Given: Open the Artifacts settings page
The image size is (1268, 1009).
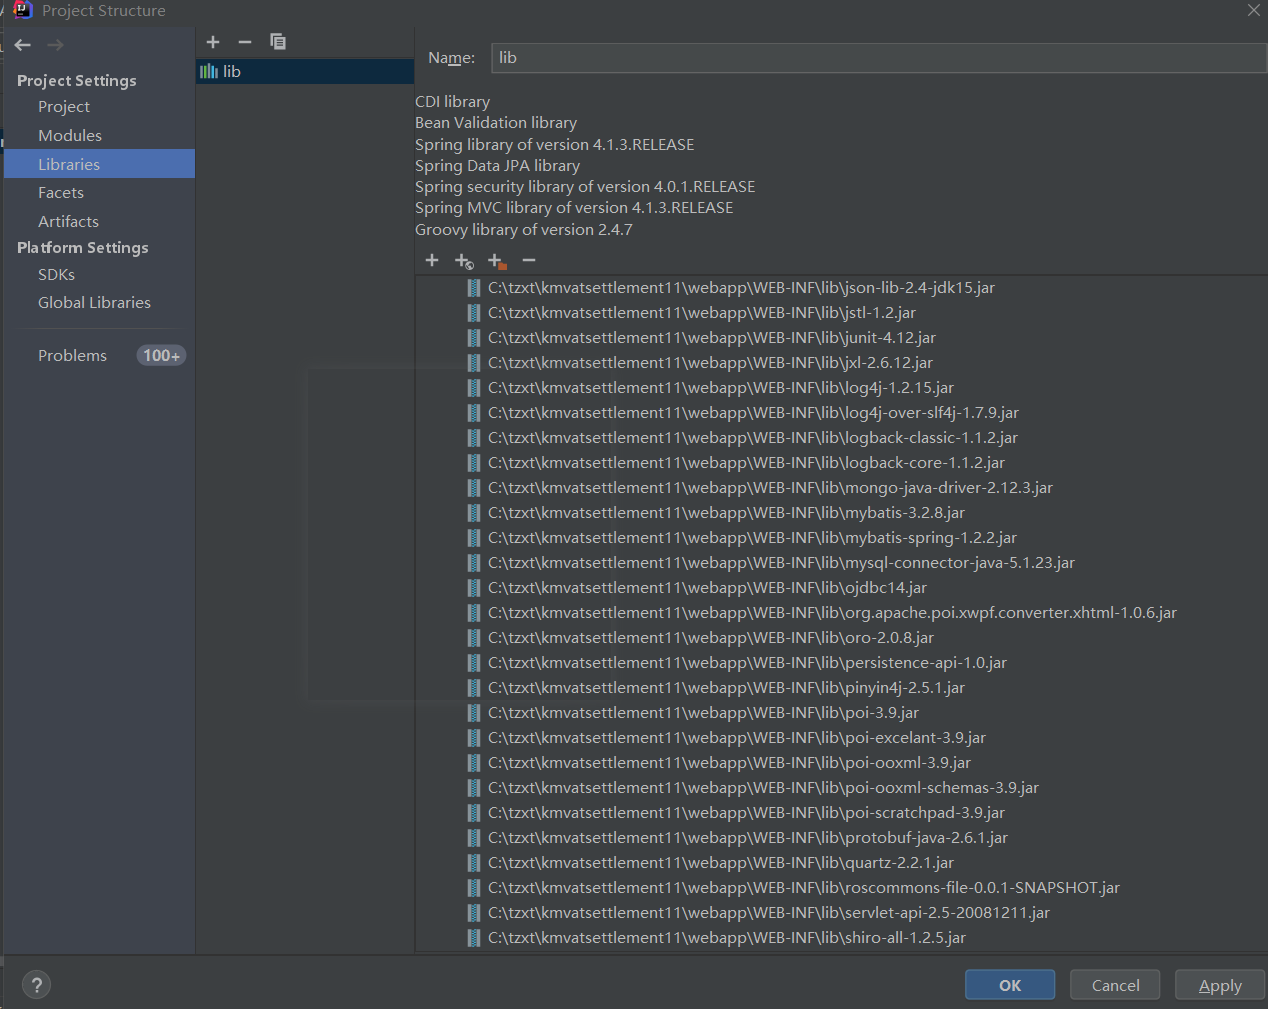Looking at the screenshot, I should point(68,222).
